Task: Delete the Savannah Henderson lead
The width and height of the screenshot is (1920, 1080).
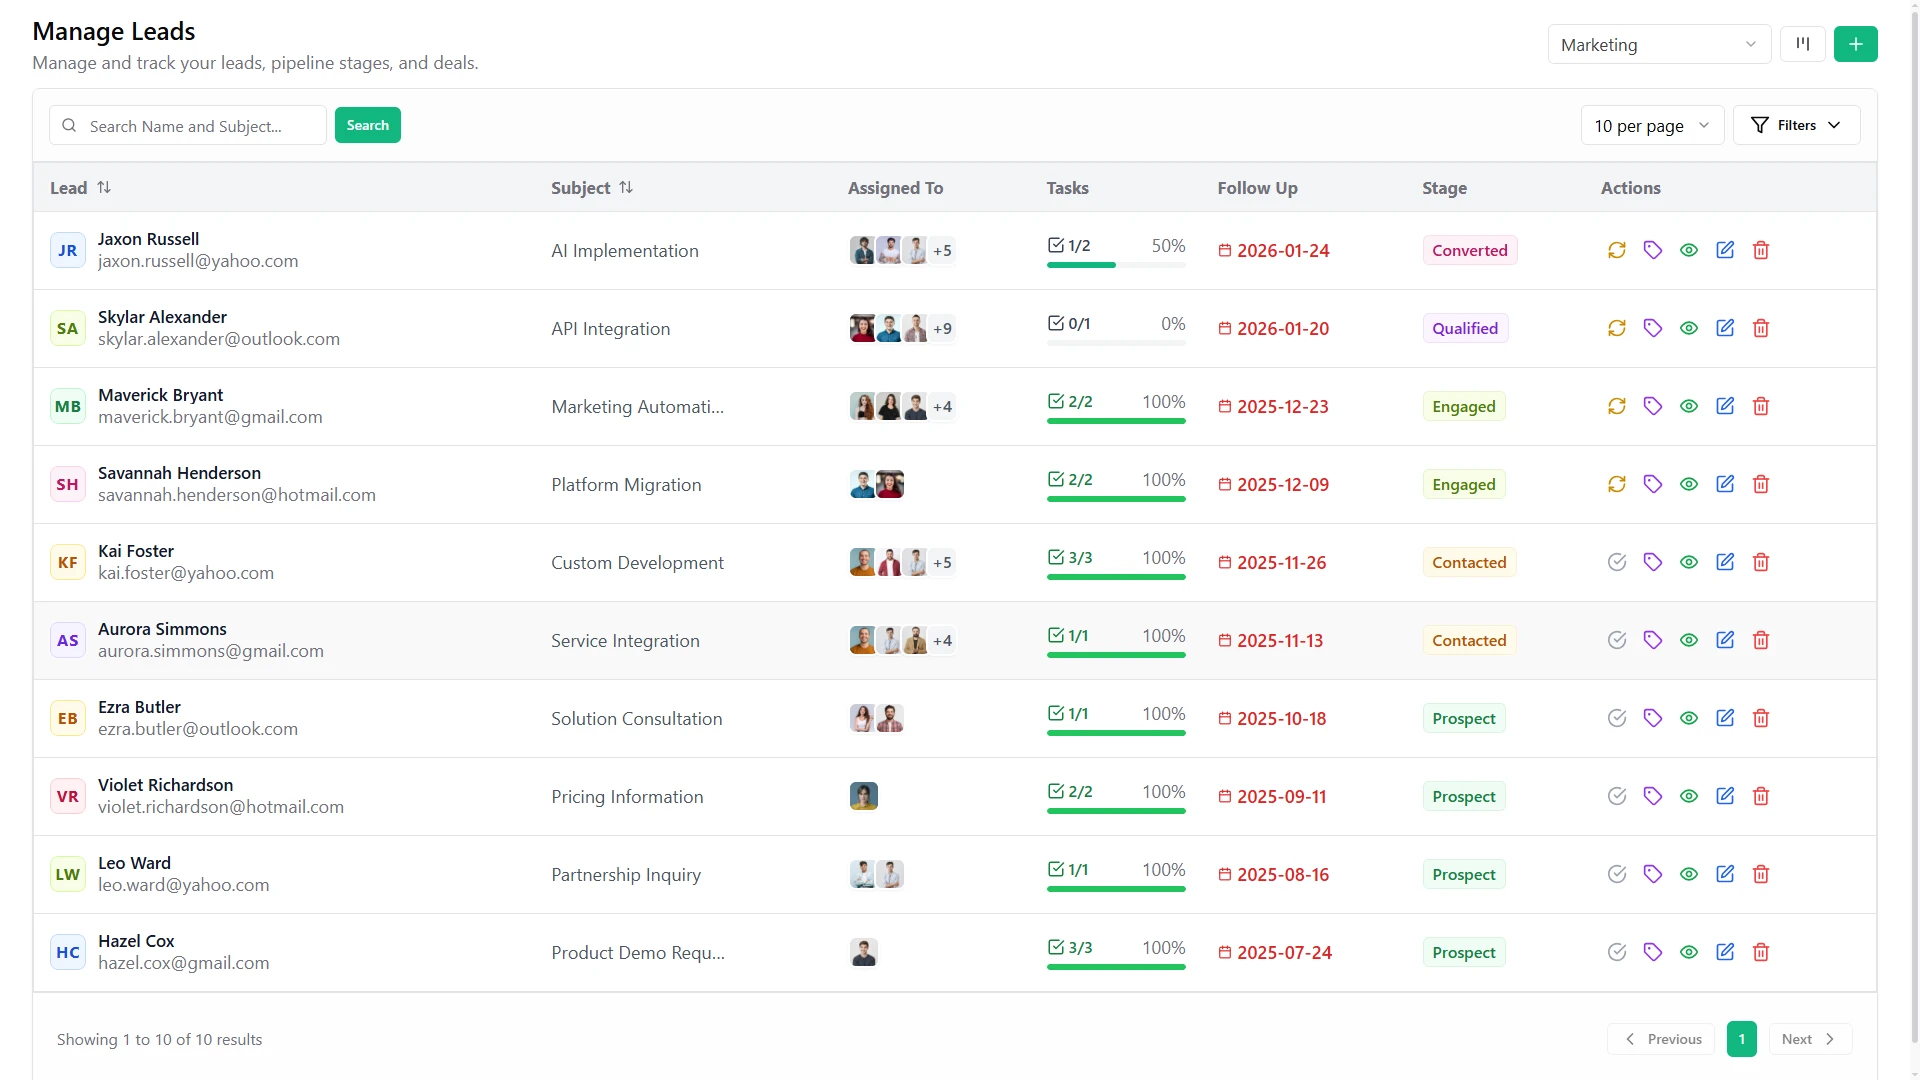Action: 1761,484
